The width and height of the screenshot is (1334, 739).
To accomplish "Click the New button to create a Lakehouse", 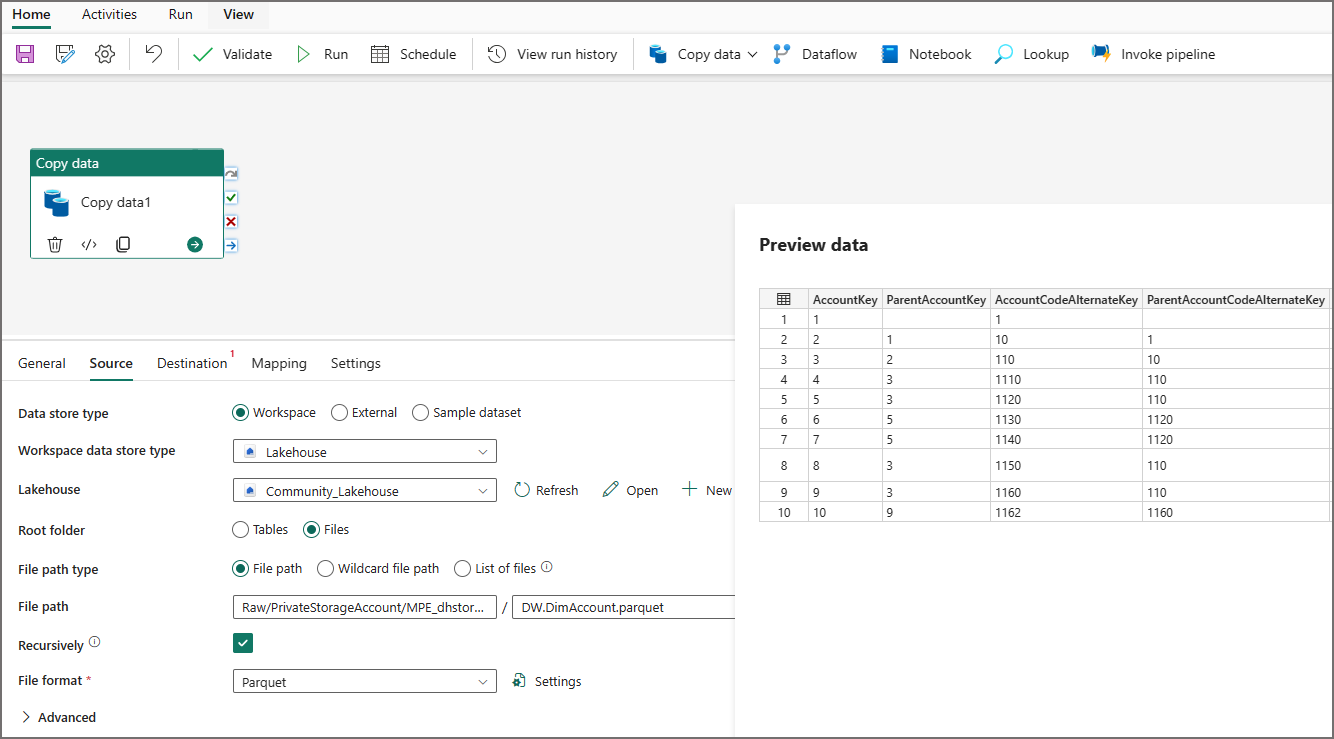I will point(706,490).
